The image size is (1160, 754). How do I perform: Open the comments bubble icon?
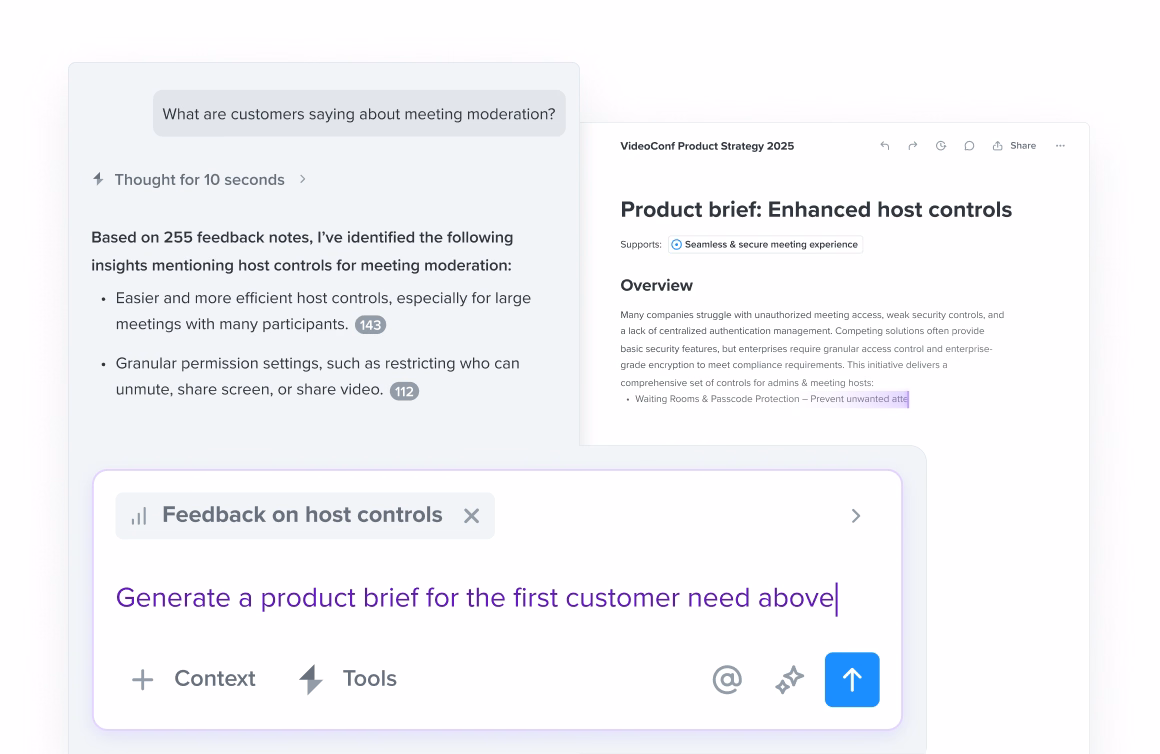coord(969,146)
